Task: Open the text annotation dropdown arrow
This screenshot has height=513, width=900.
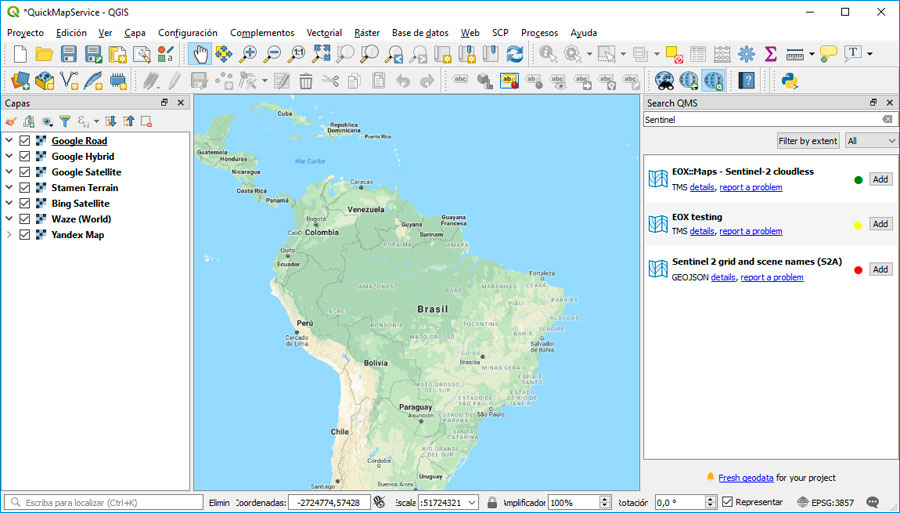Action: 870,55
